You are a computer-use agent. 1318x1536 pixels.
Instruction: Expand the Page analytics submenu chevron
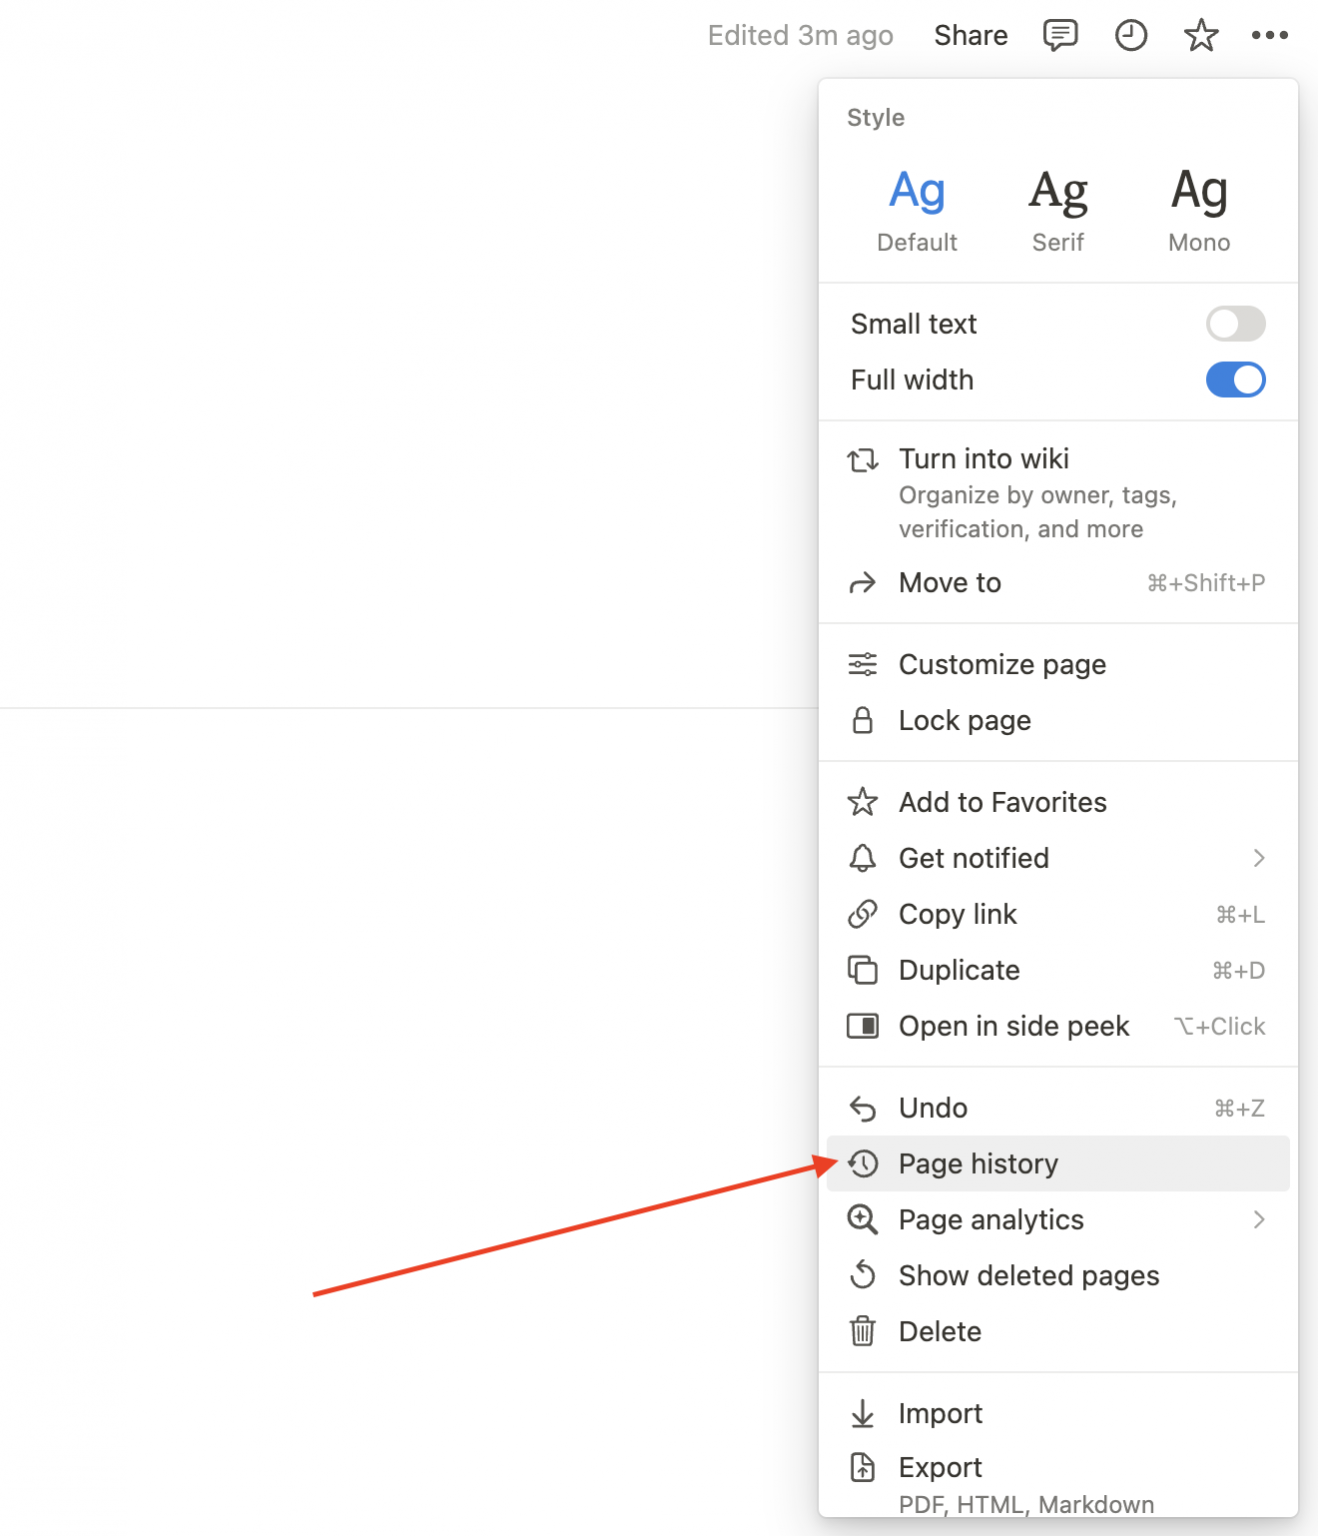[1259, 1220]
